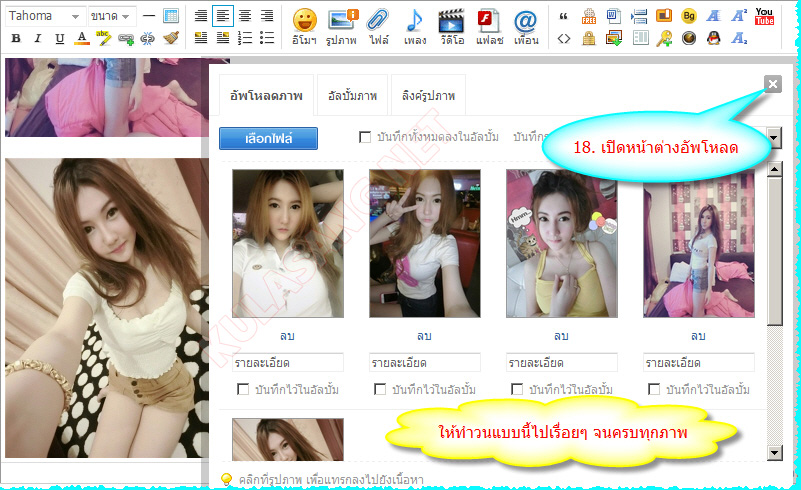This screenshot has height=490, width=801.
Task: Float image left of text
Action: pos(201,38)
